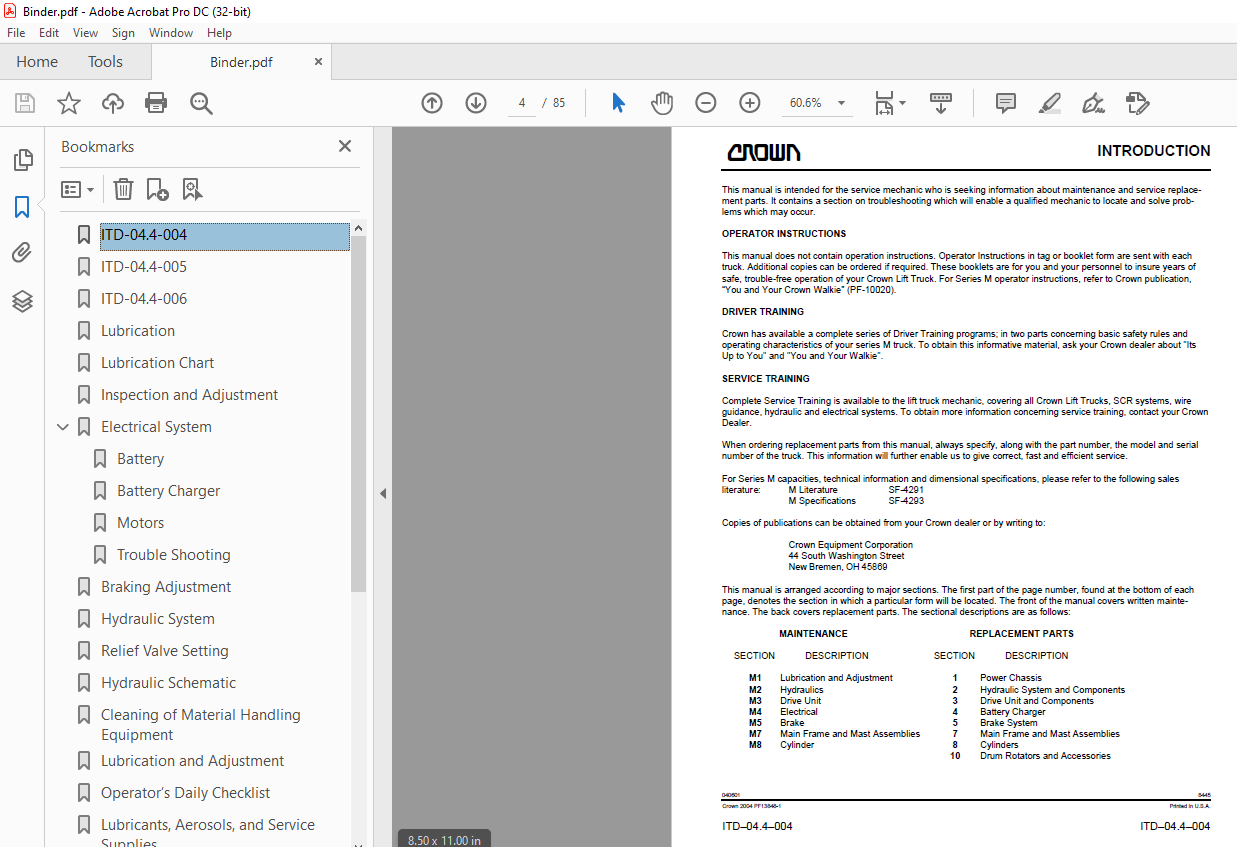Choose the Selection arrow tool
This screenshot has width=1237, height=847.
point(618,103)
